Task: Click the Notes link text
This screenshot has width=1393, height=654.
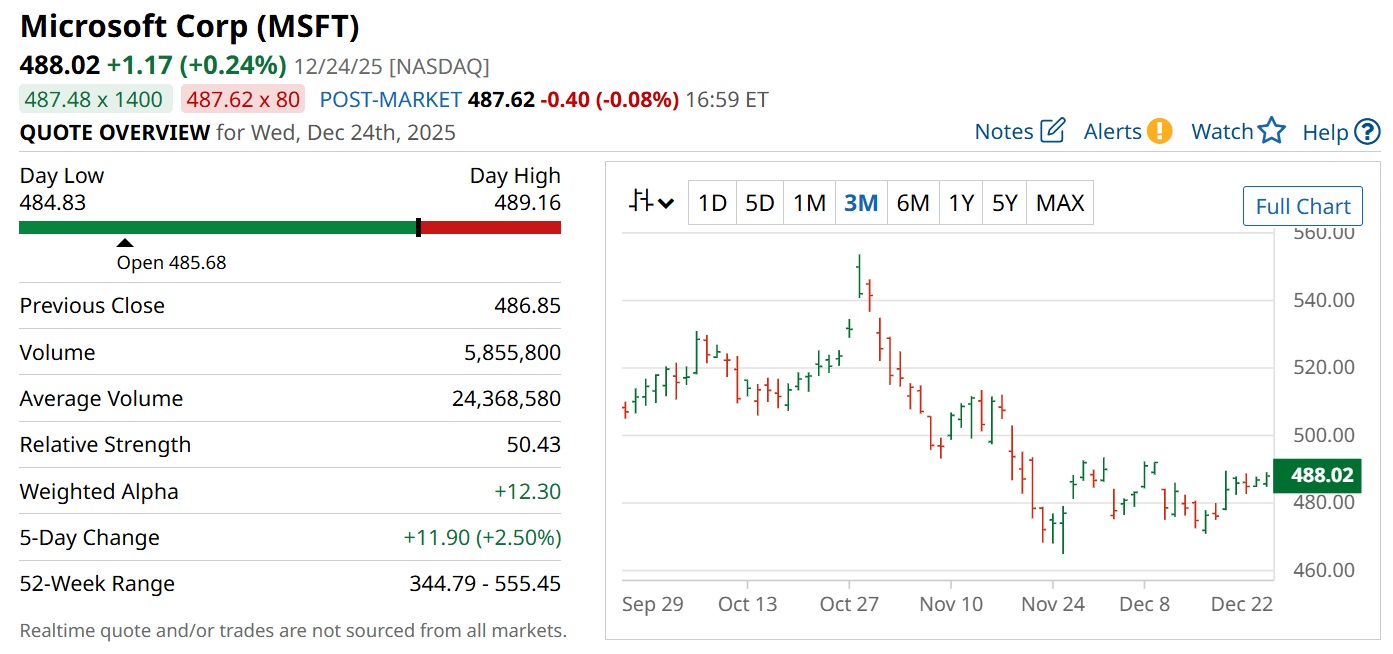Action: point(1004,131)
